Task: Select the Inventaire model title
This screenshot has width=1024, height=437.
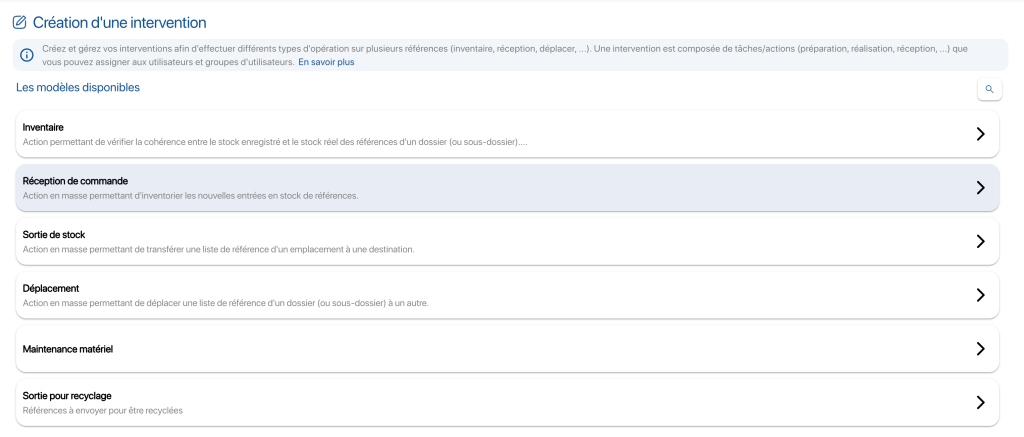Action: pos(43,127)
